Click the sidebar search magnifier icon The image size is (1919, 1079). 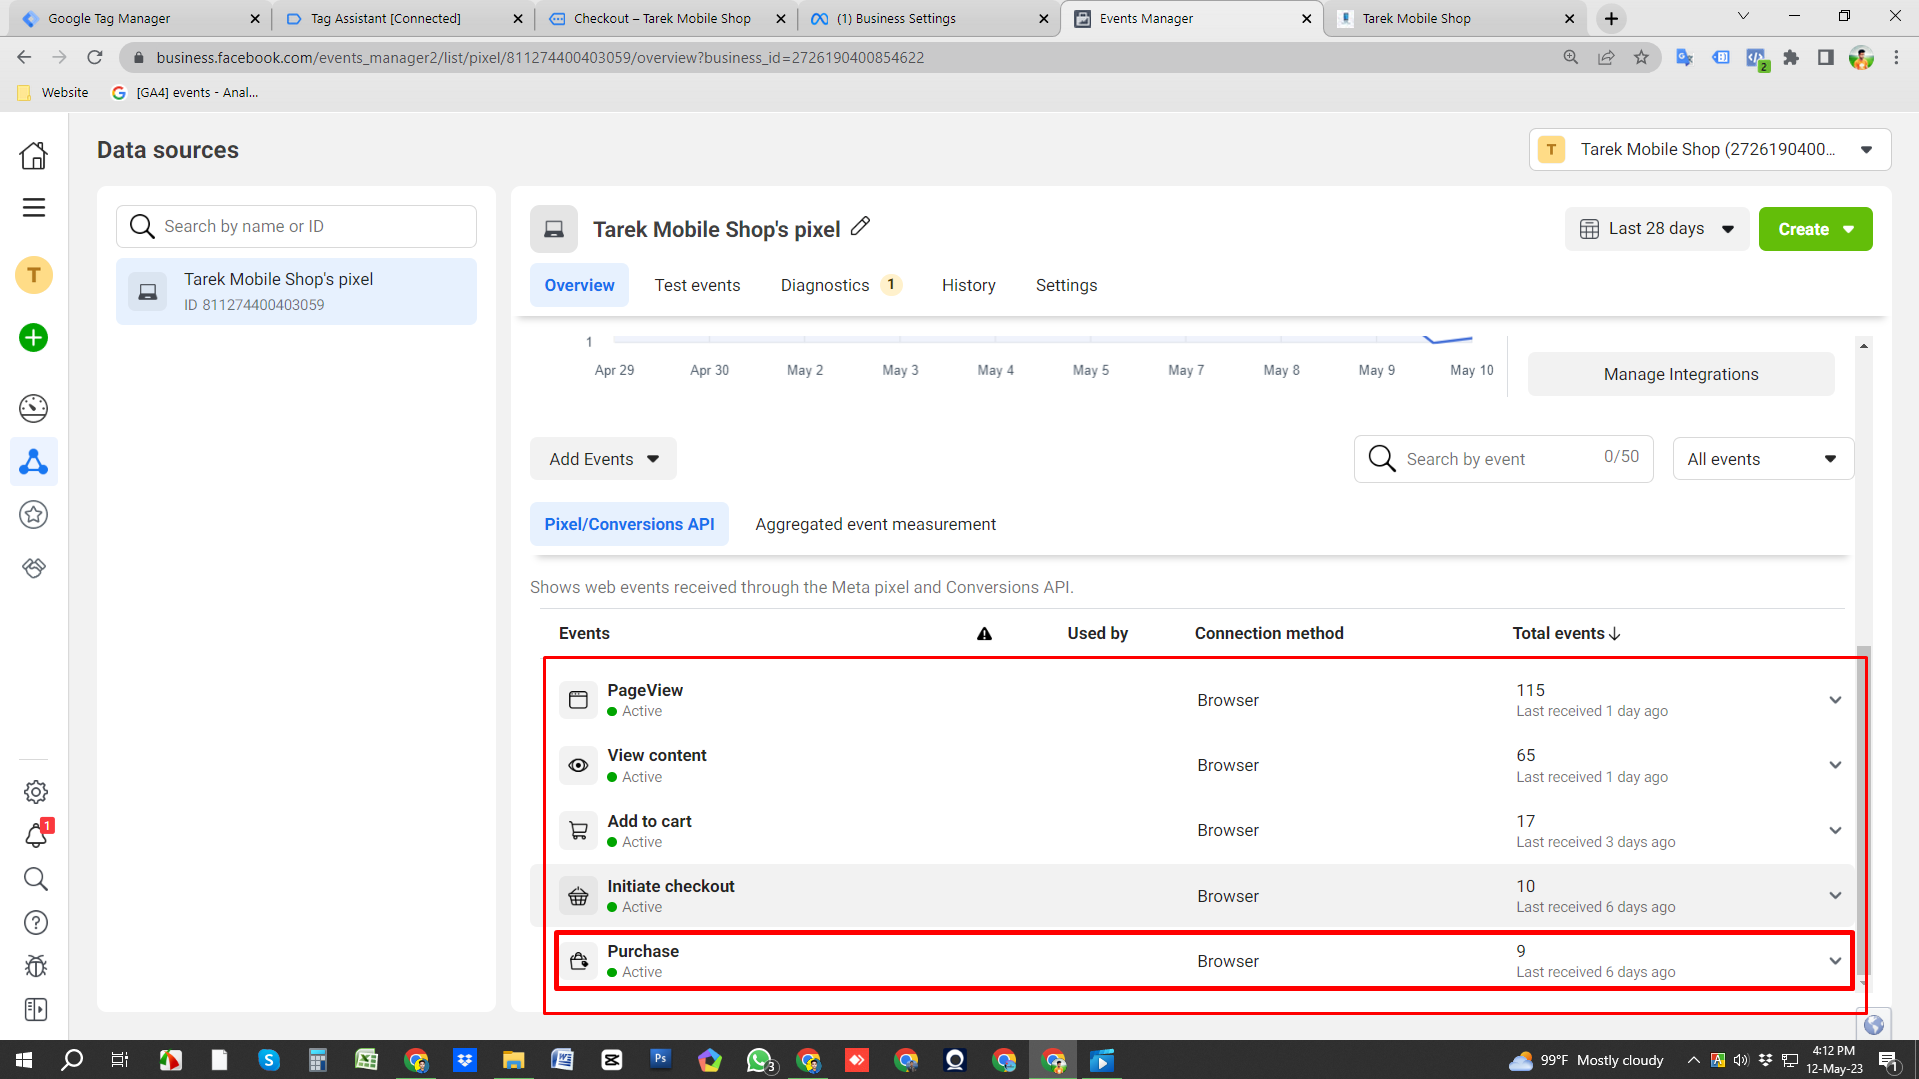click(36, 879)
